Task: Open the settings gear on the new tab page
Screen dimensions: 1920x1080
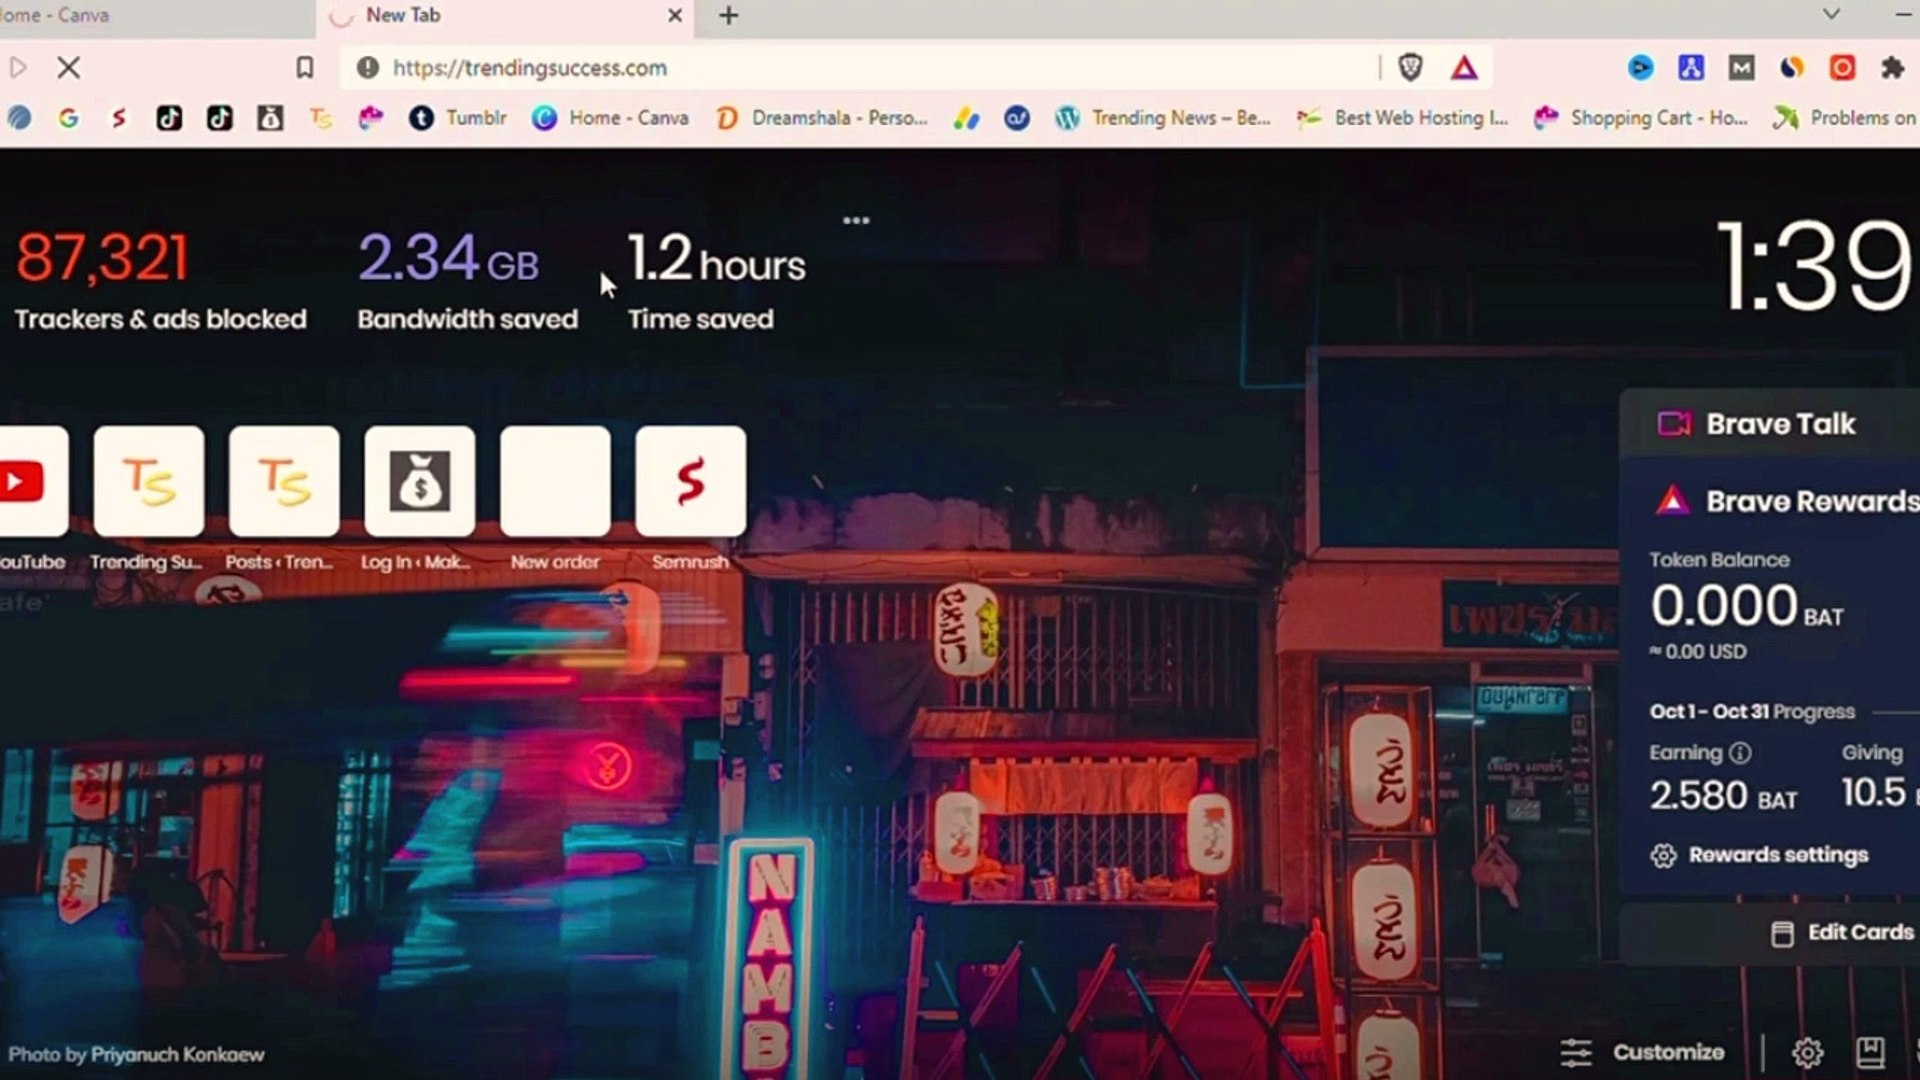Action: (x=1808, y=1052)
